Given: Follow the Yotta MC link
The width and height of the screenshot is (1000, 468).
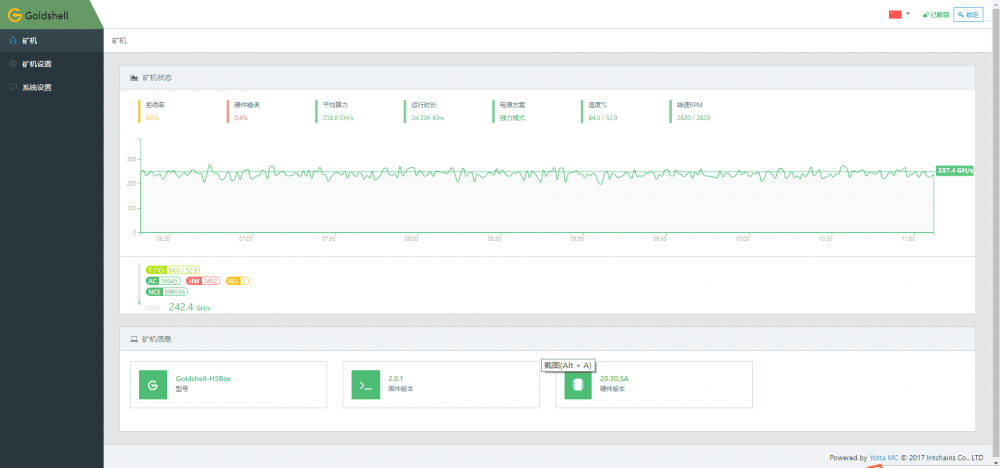Looking at the screenshot, I should [884, 457].
